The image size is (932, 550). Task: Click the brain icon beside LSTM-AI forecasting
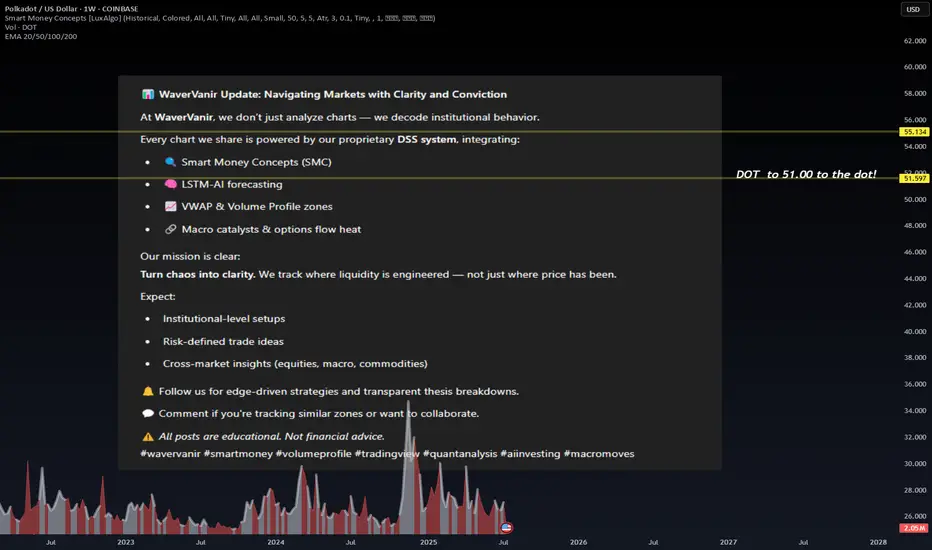pyautogui.click(x=170, y=184)
